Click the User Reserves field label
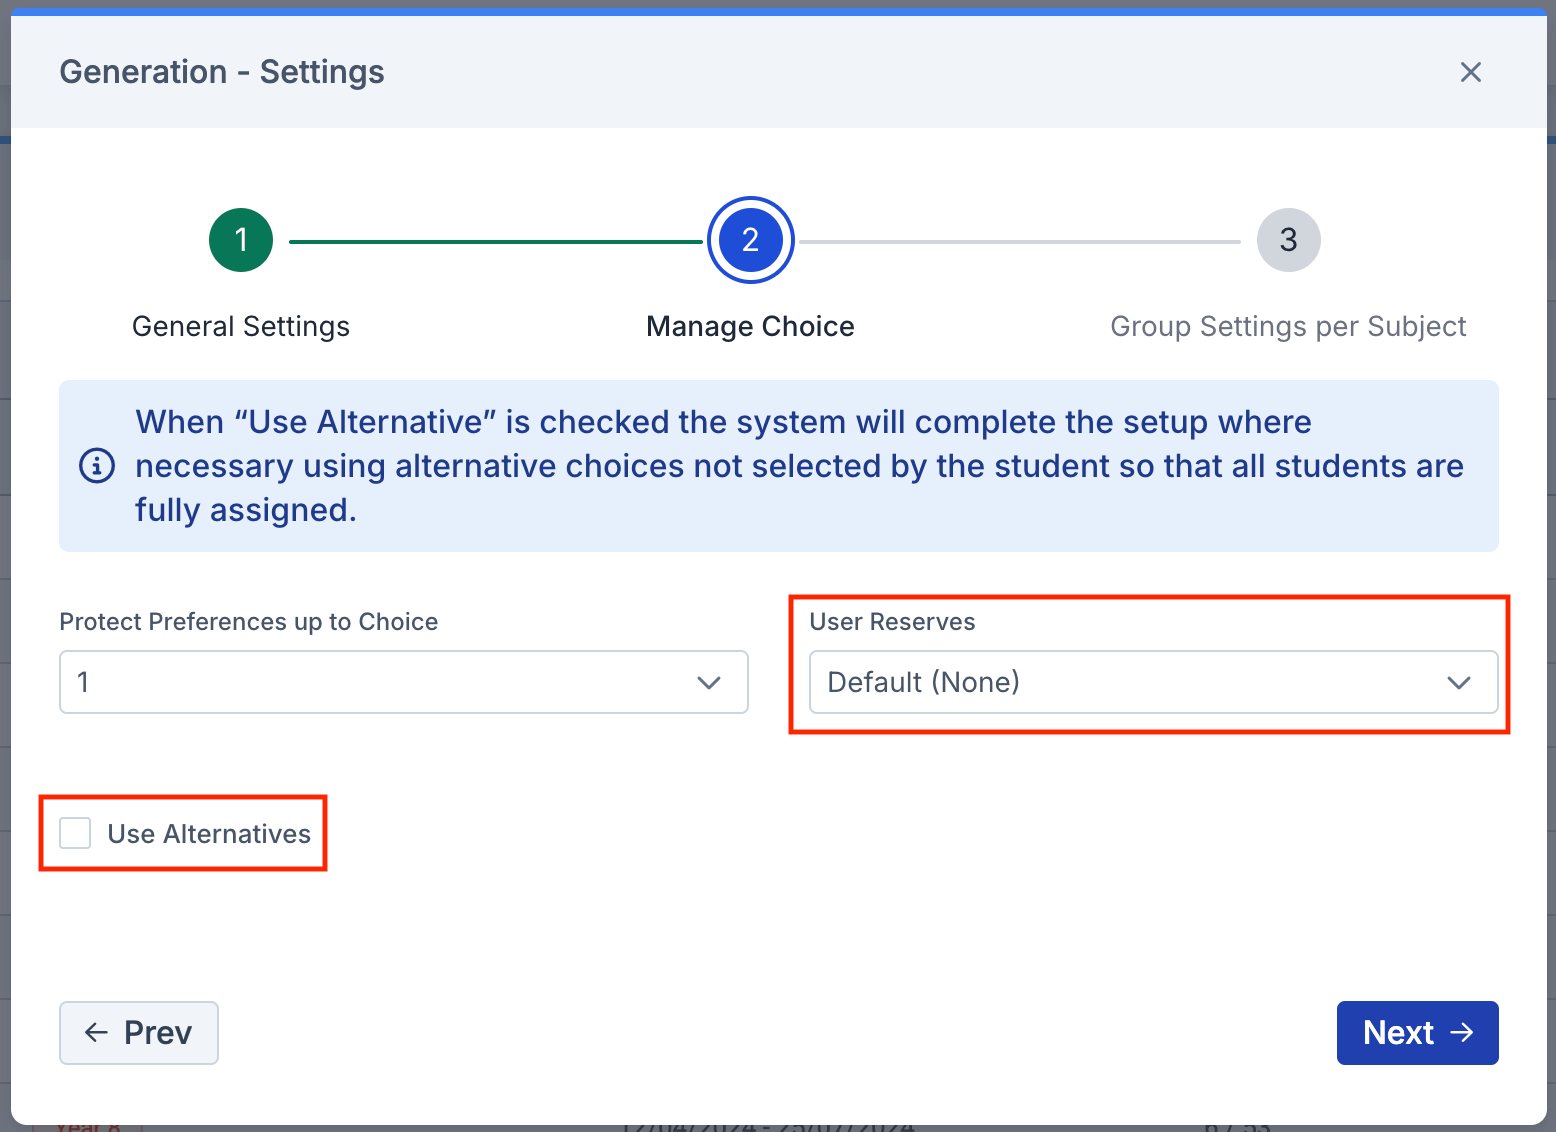 click(892, 622)
